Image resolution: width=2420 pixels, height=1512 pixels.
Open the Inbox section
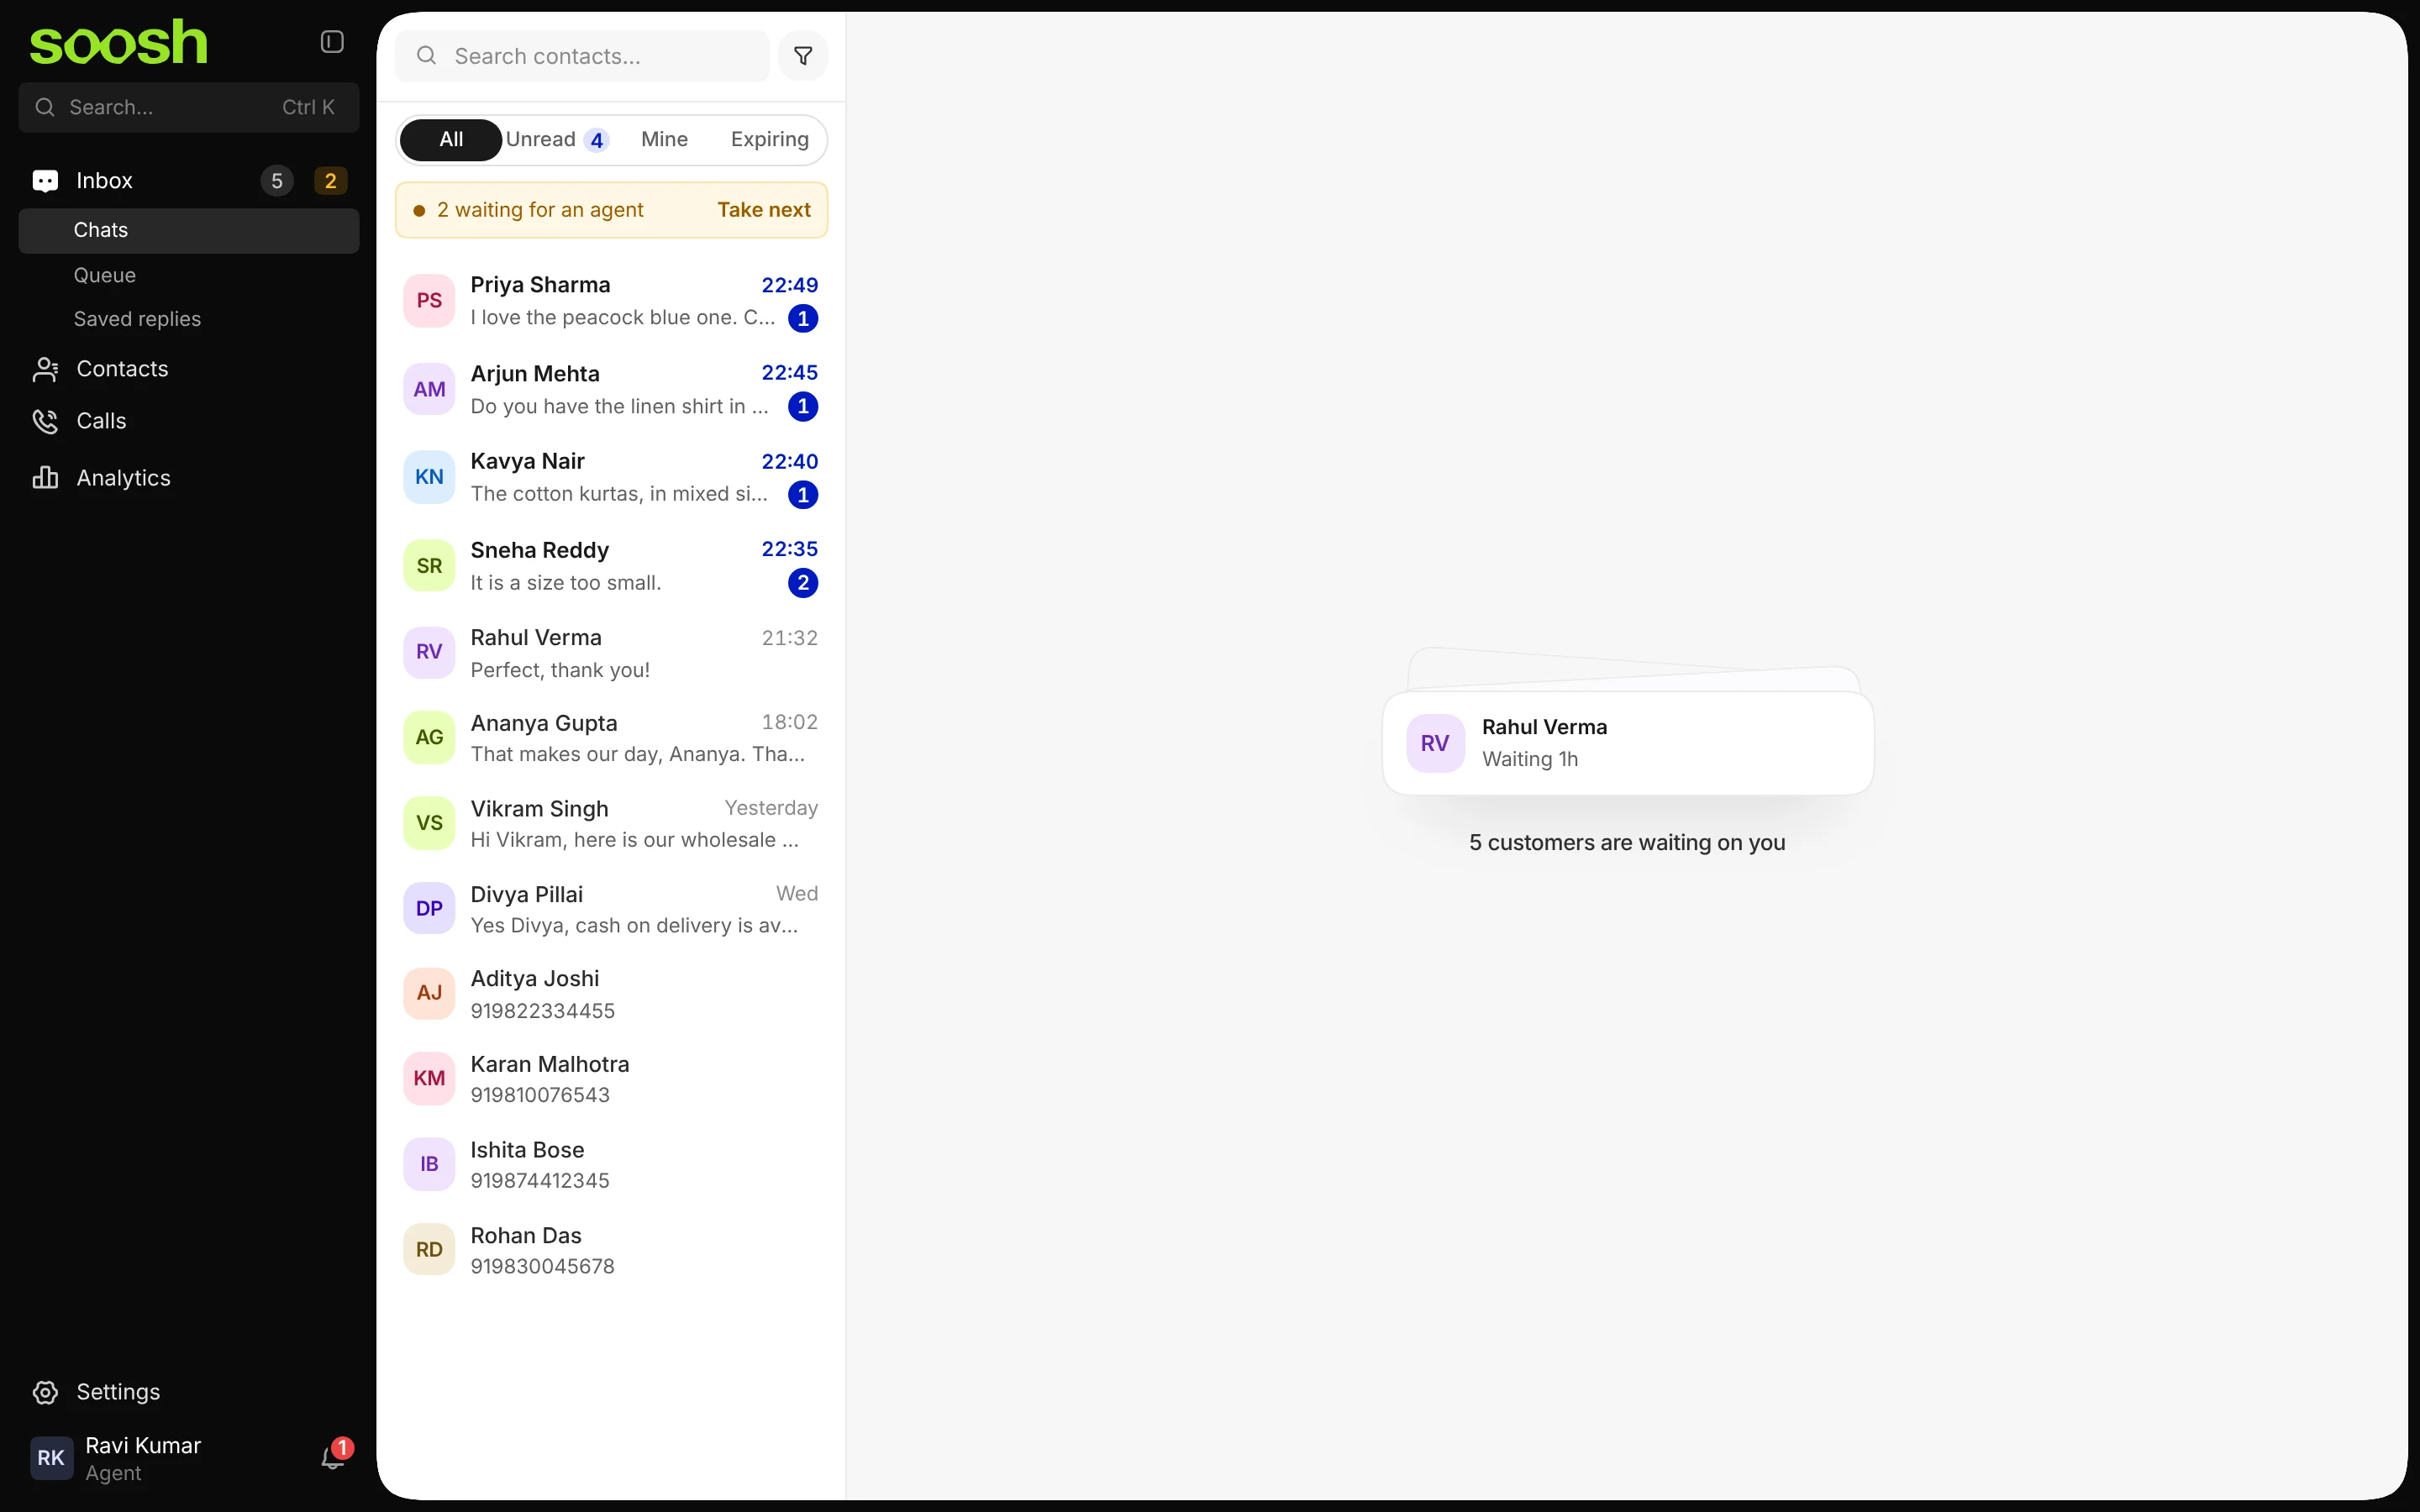tap(189, 181)
